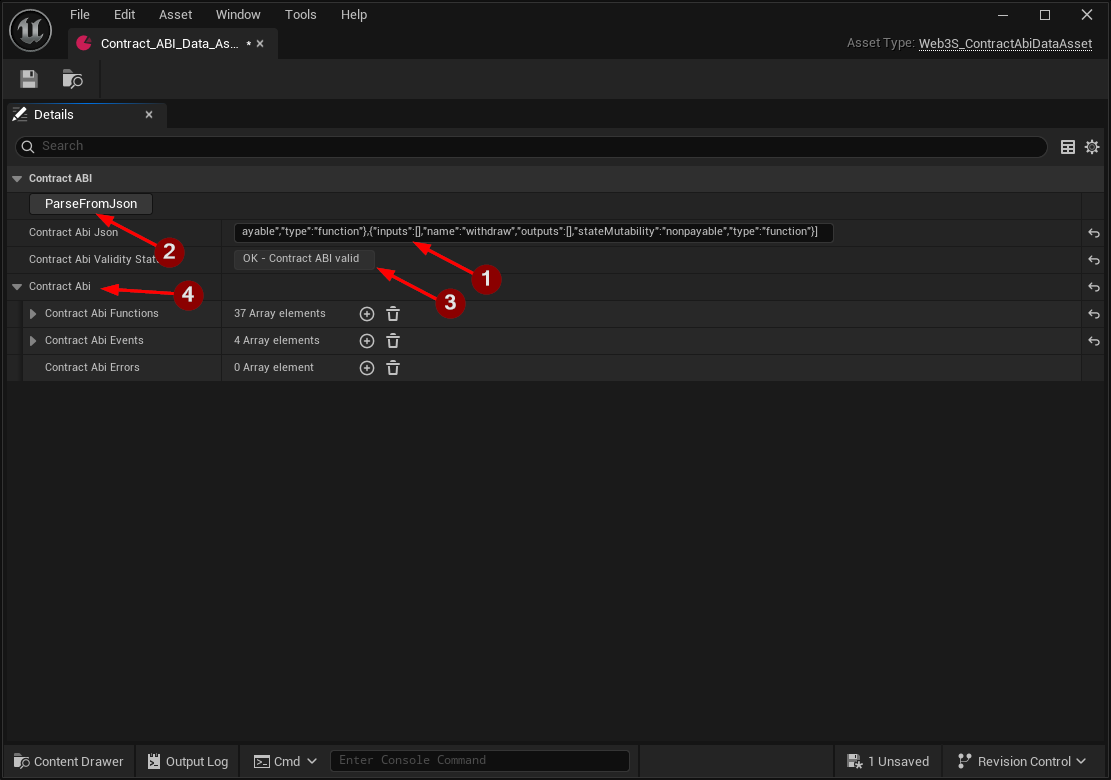
Task: Collapse the Contract ABI section
Action: (x=16, y=178)
